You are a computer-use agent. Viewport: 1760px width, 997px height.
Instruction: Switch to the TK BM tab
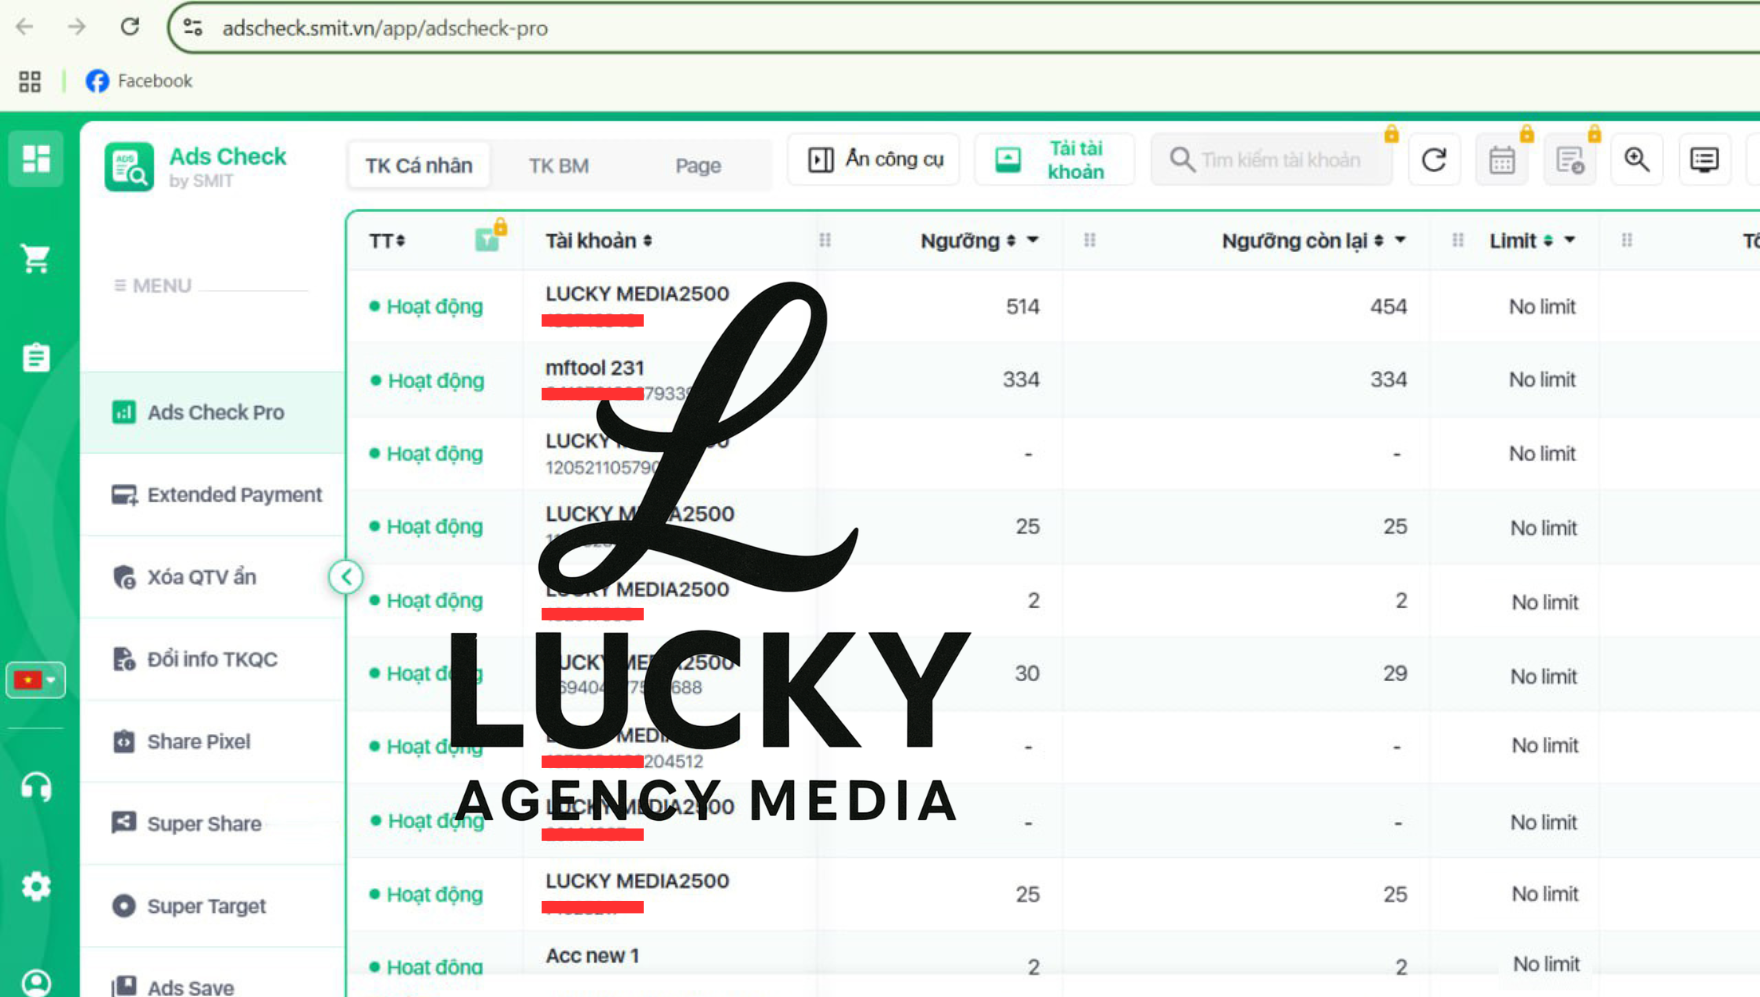(559, 165)
